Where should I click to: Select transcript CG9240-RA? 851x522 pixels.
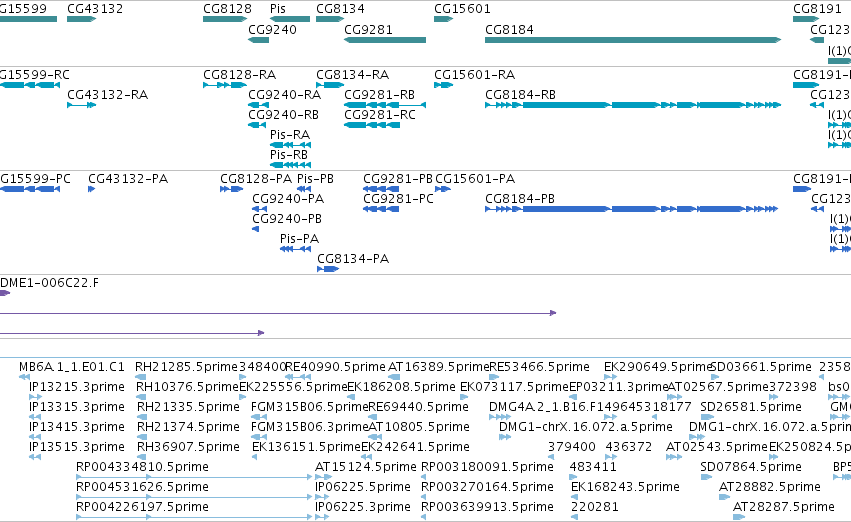tap(284, 94)
